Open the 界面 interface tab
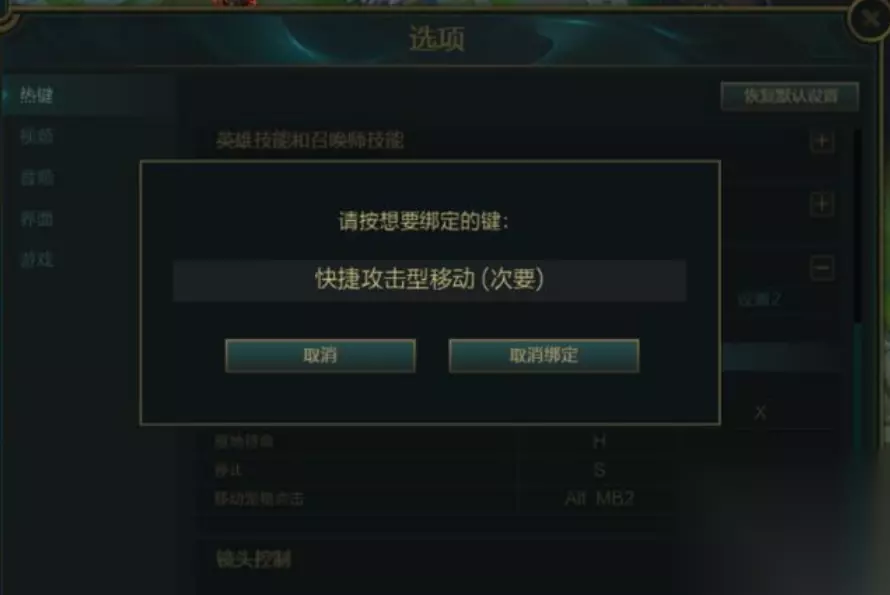890x595 pixels. click(x=36, y=219)
